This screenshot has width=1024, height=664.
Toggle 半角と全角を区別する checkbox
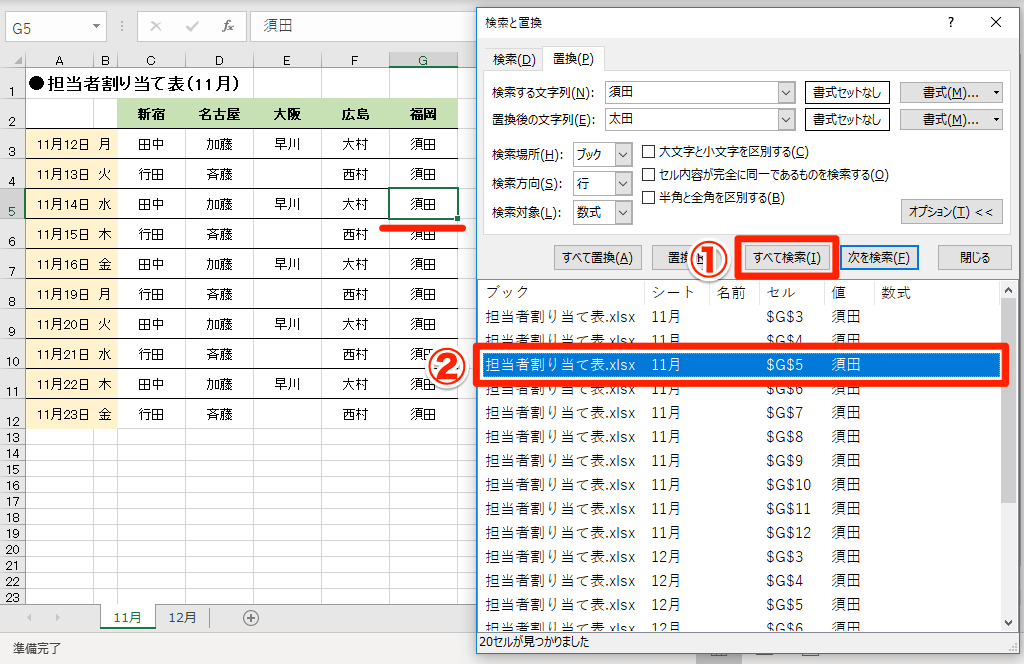click(x=648, y=197)
